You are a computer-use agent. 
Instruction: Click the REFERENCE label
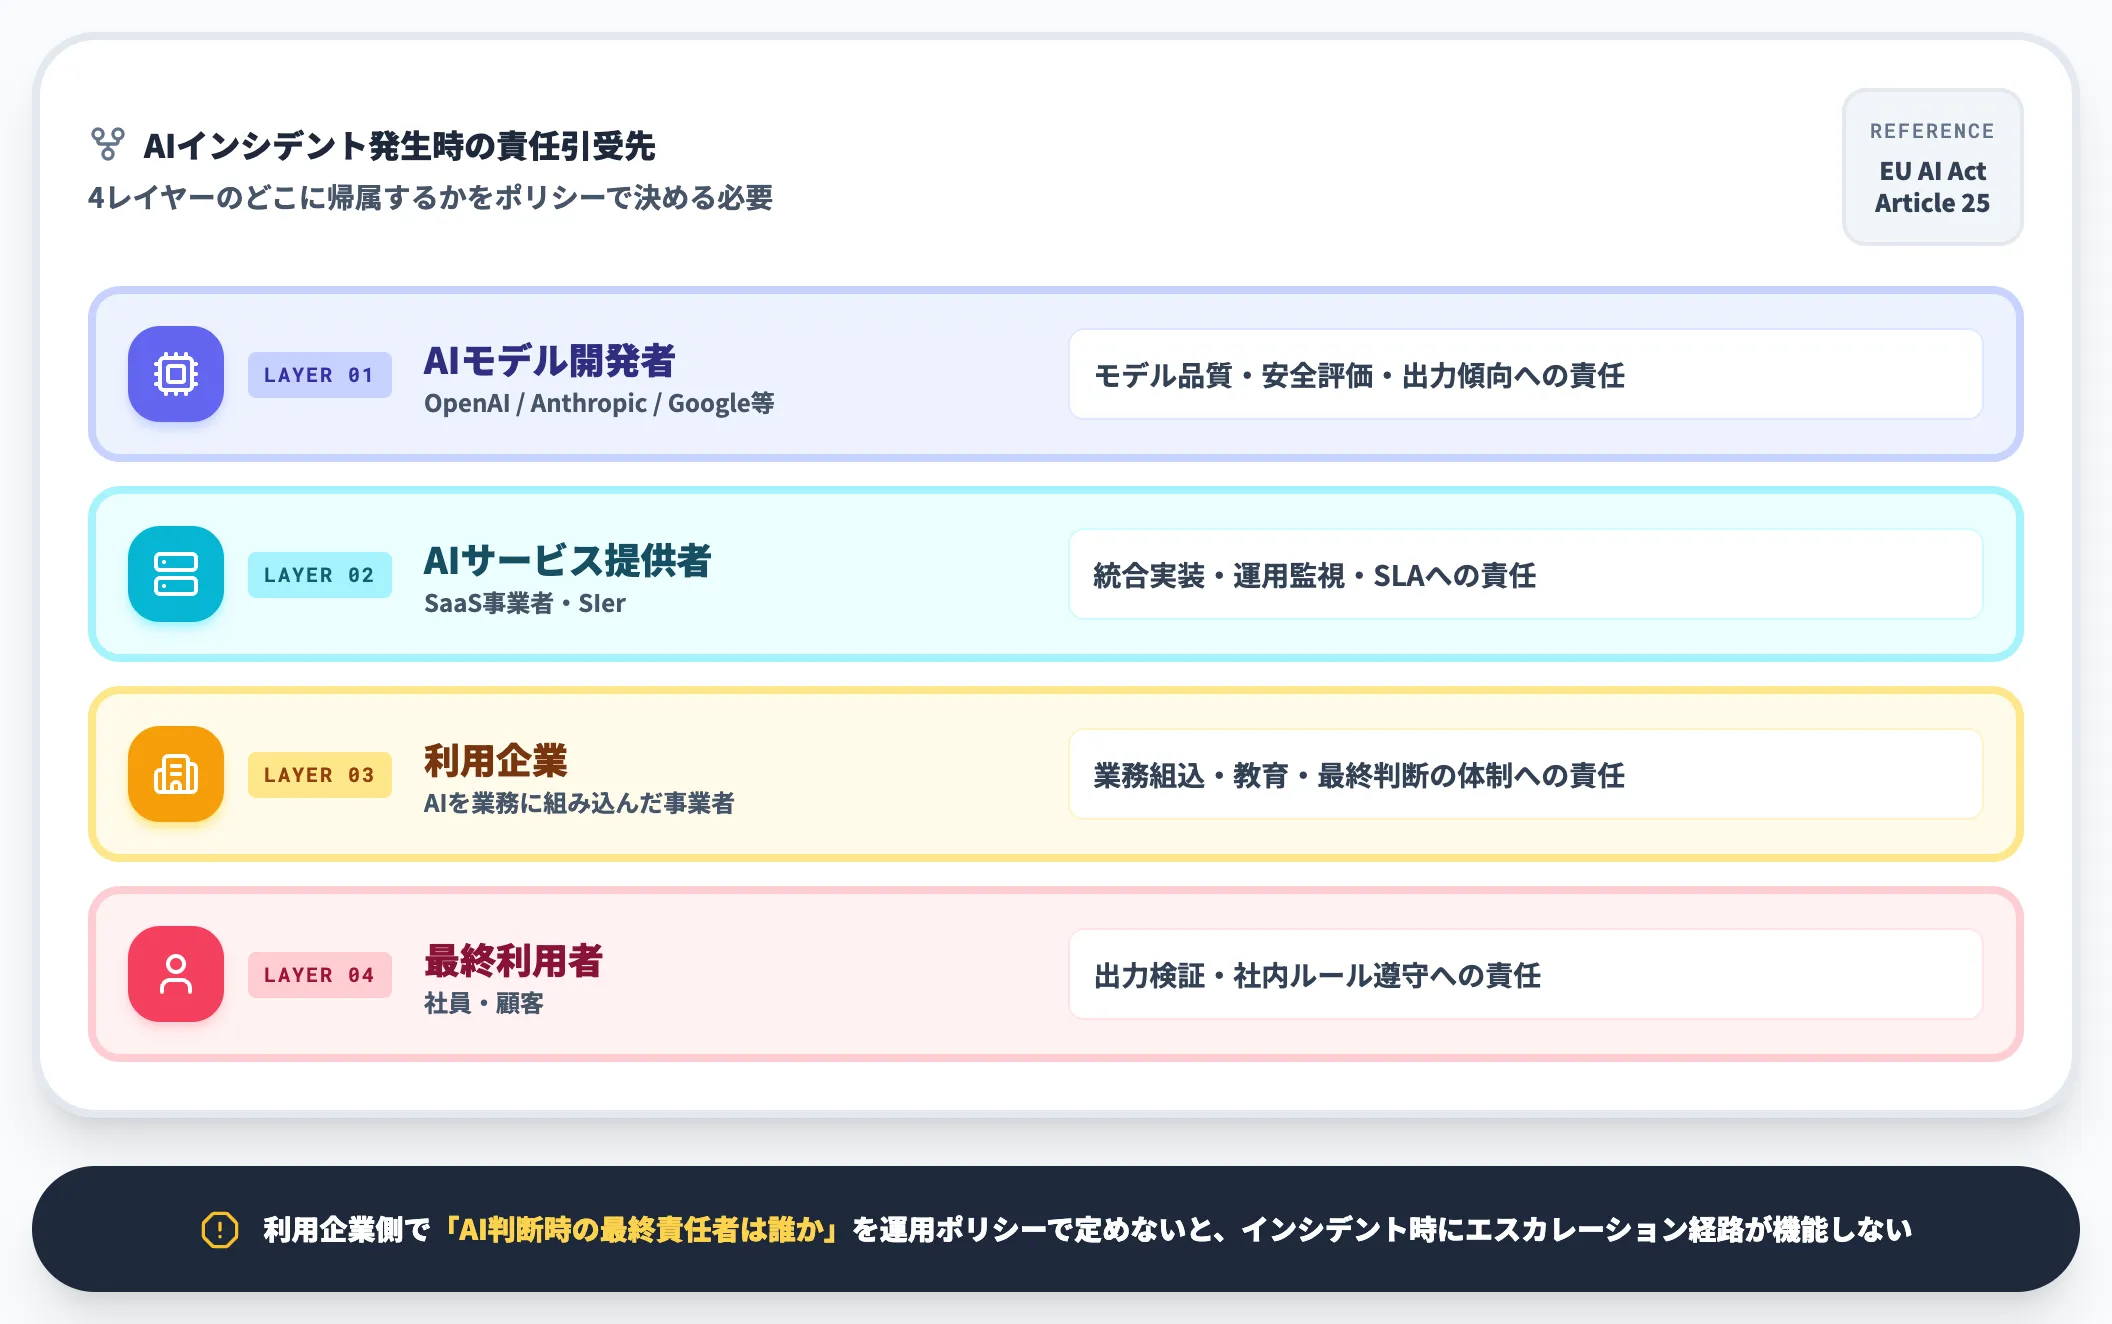tap(1932, 131)
